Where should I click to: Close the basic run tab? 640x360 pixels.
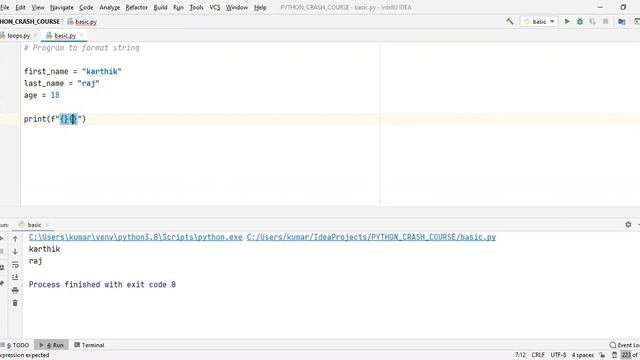46,225
